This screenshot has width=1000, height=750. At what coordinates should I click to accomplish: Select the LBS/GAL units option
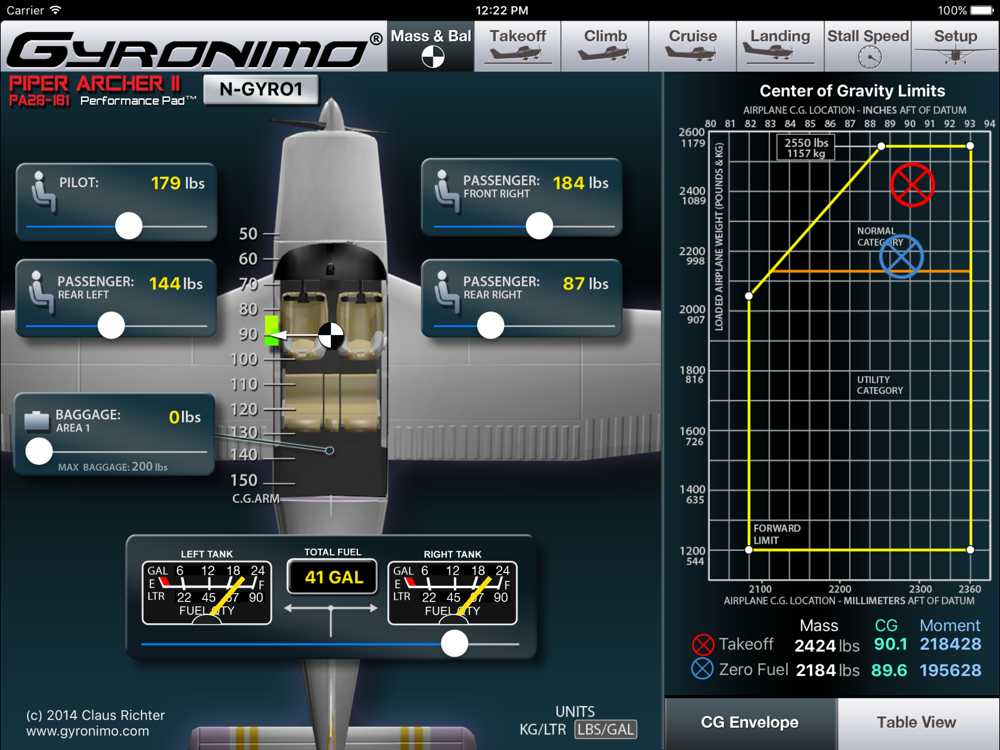(x=605, y=730)
